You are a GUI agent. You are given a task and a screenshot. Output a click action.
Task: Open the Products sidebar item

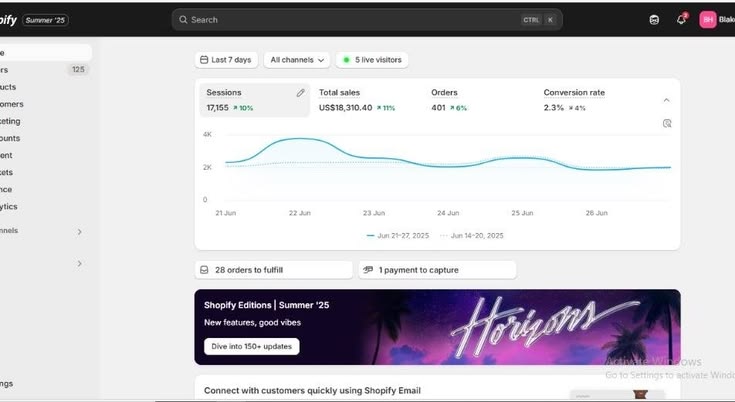tap(45, 87)
